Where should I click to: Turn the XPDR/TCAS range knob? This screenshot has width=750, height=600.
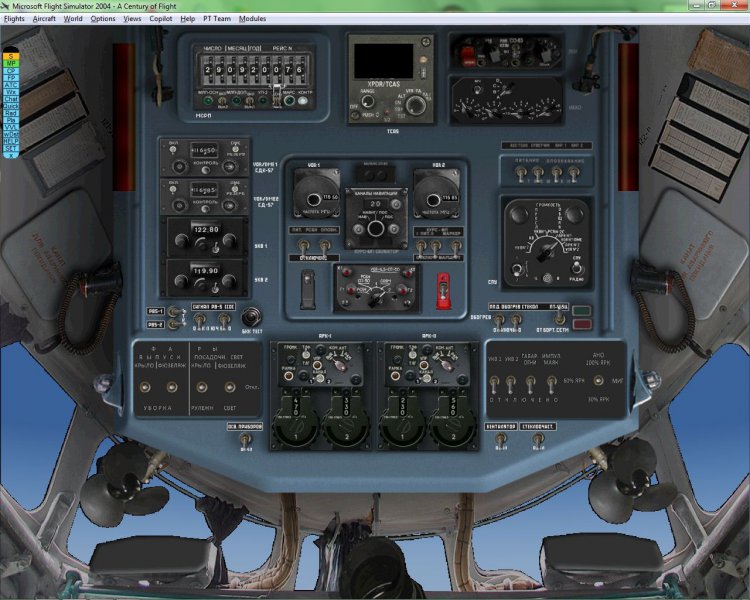tap(367, 101)
